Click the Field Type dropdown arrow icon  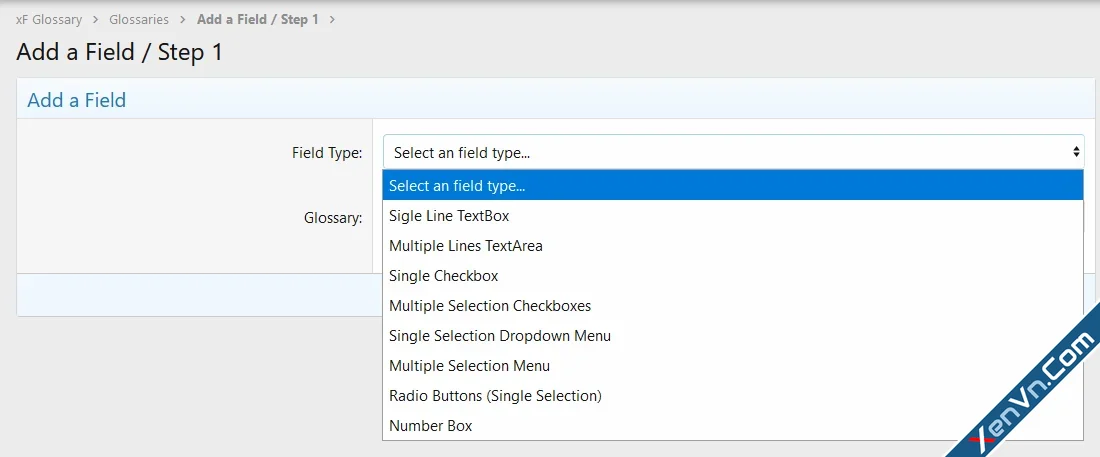pyautogui.click(x=1076, y=152)
